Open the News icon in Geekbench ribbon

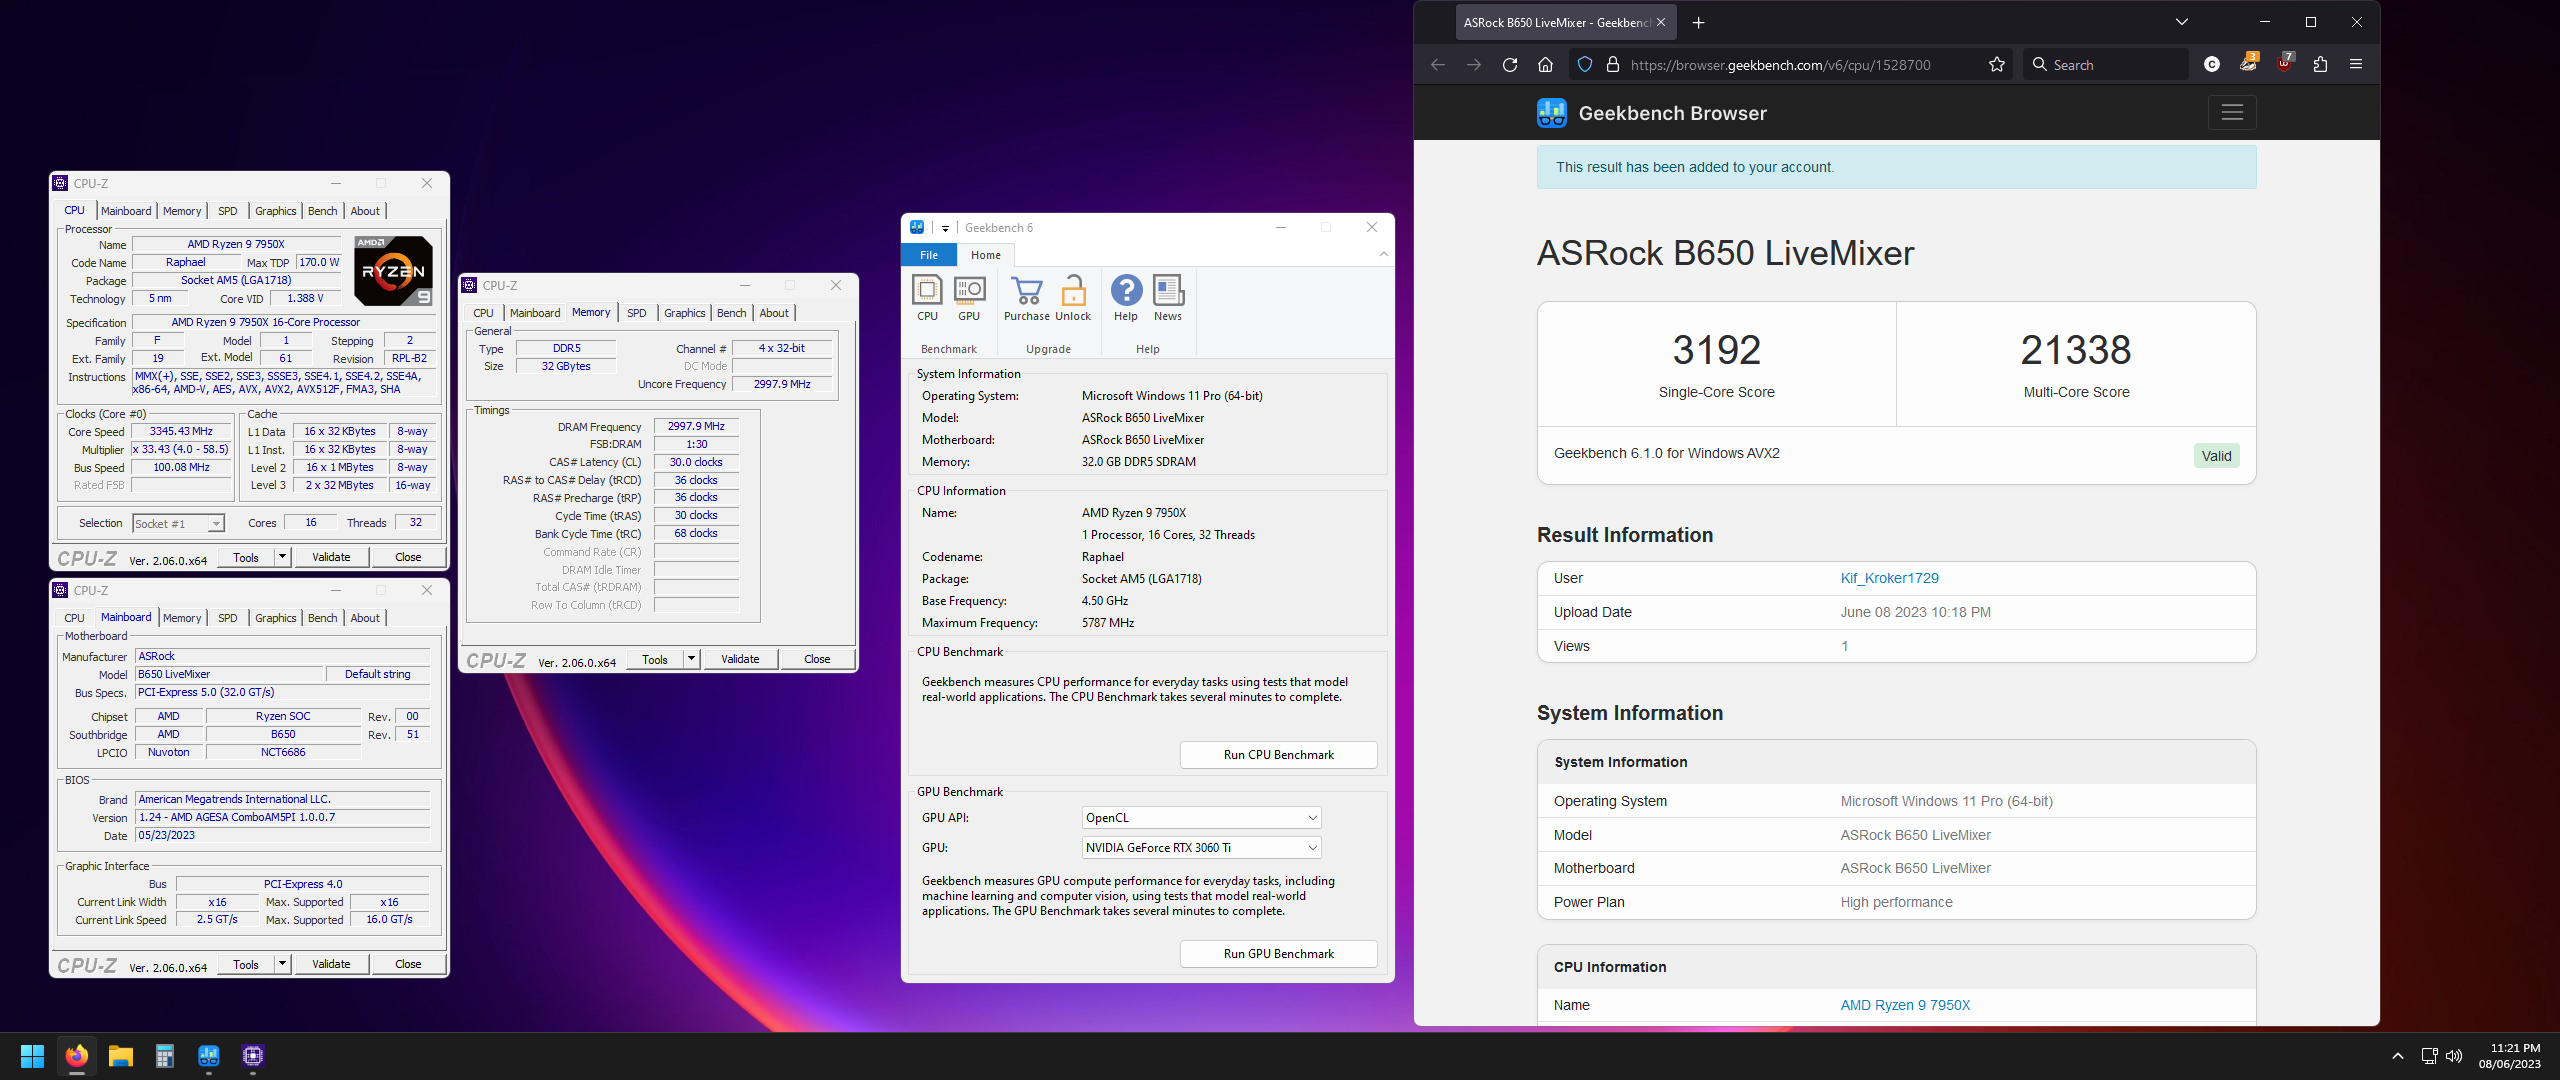coord(1168,298)
